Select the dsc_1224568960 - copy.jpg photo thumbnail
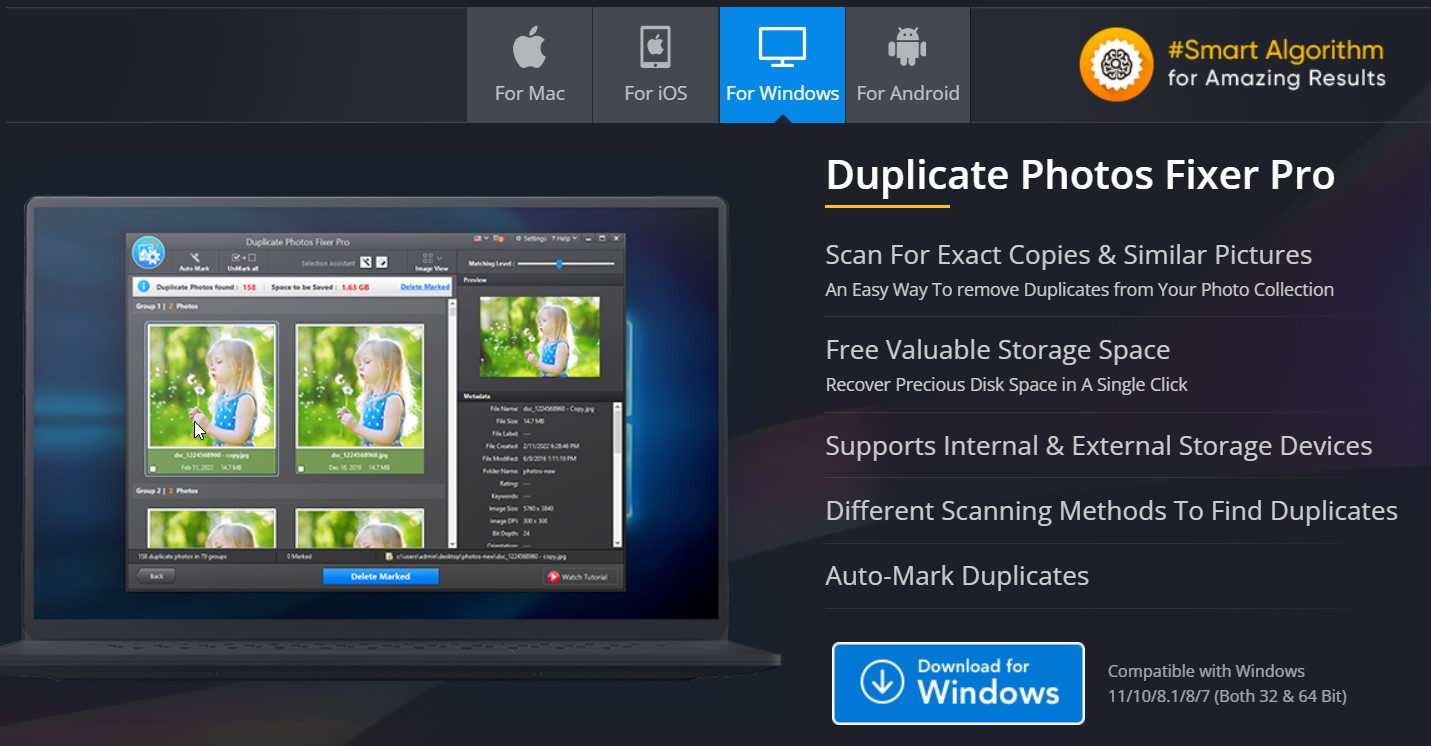Viewport: 1431px width, 746px height. tap(211, 385)
